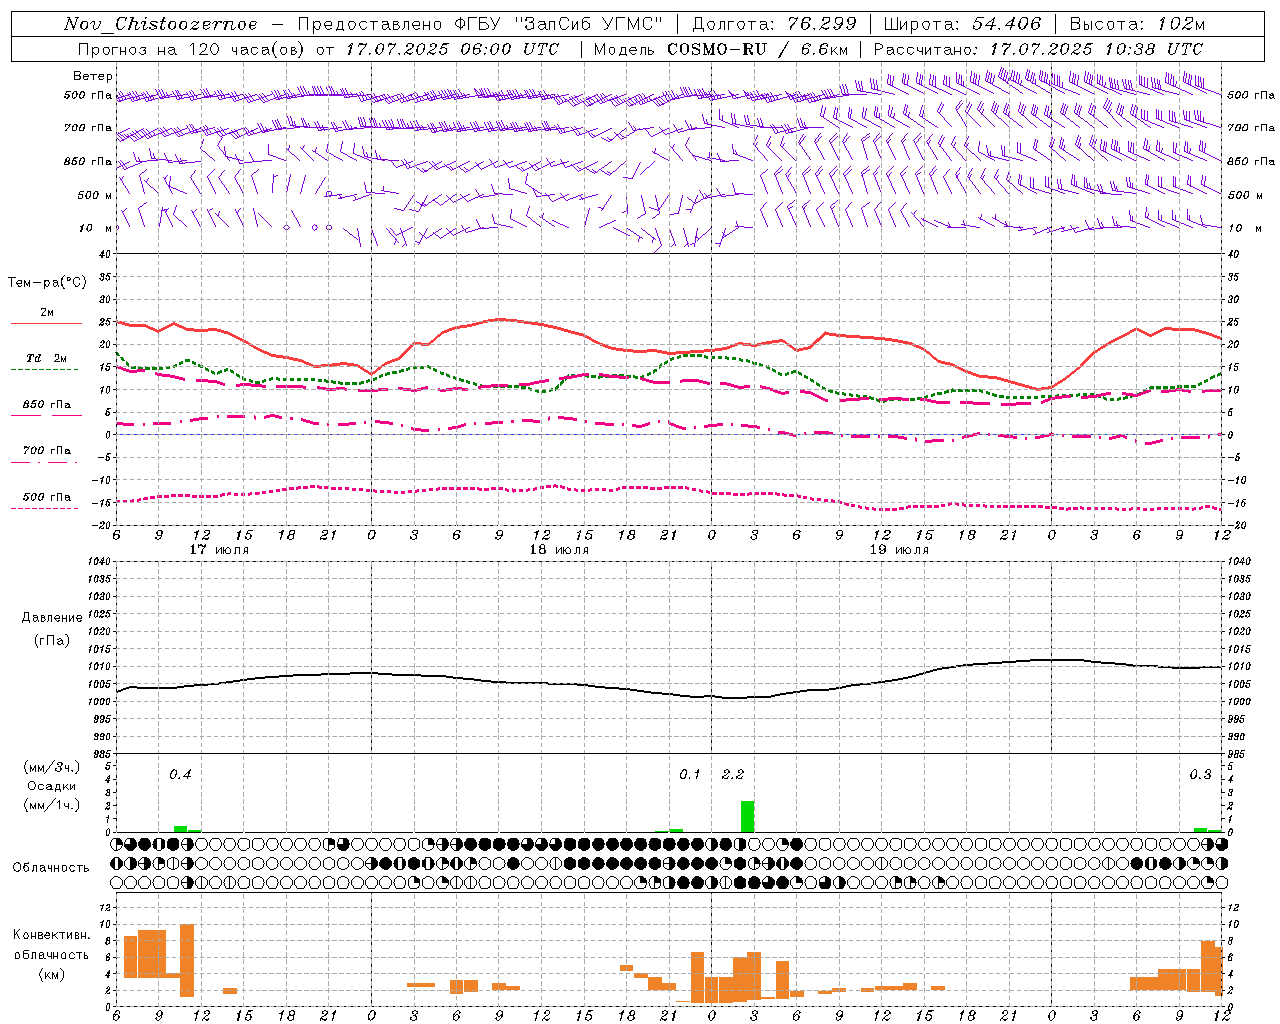Click the Осадки precipitation label
1280x1024 pixels.
[52, 786]
